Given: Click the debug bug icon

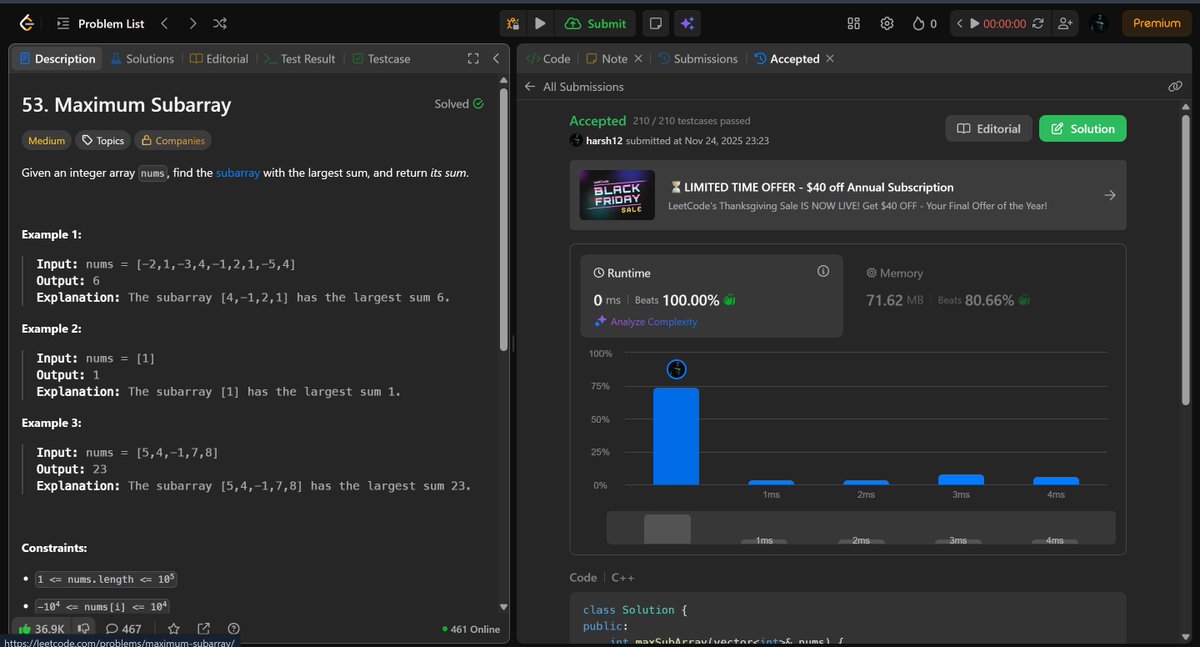Looking at the screenshot, I should point(513,23).
